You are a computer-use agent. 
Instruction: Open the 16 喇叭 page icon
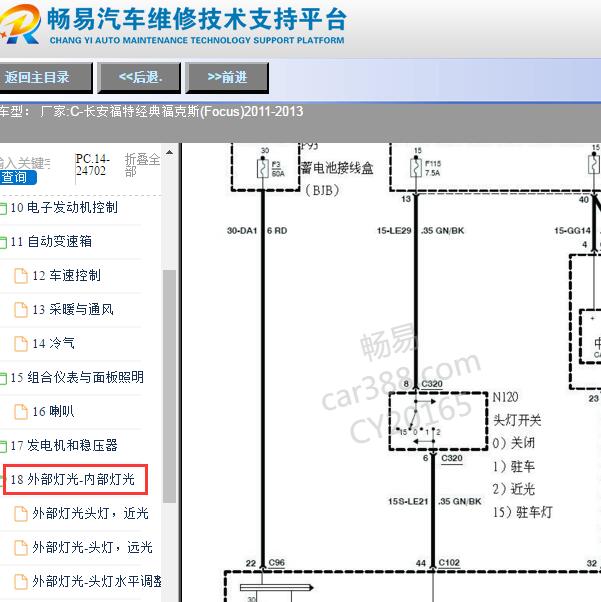pyautogui.click(x=21, y=412)
